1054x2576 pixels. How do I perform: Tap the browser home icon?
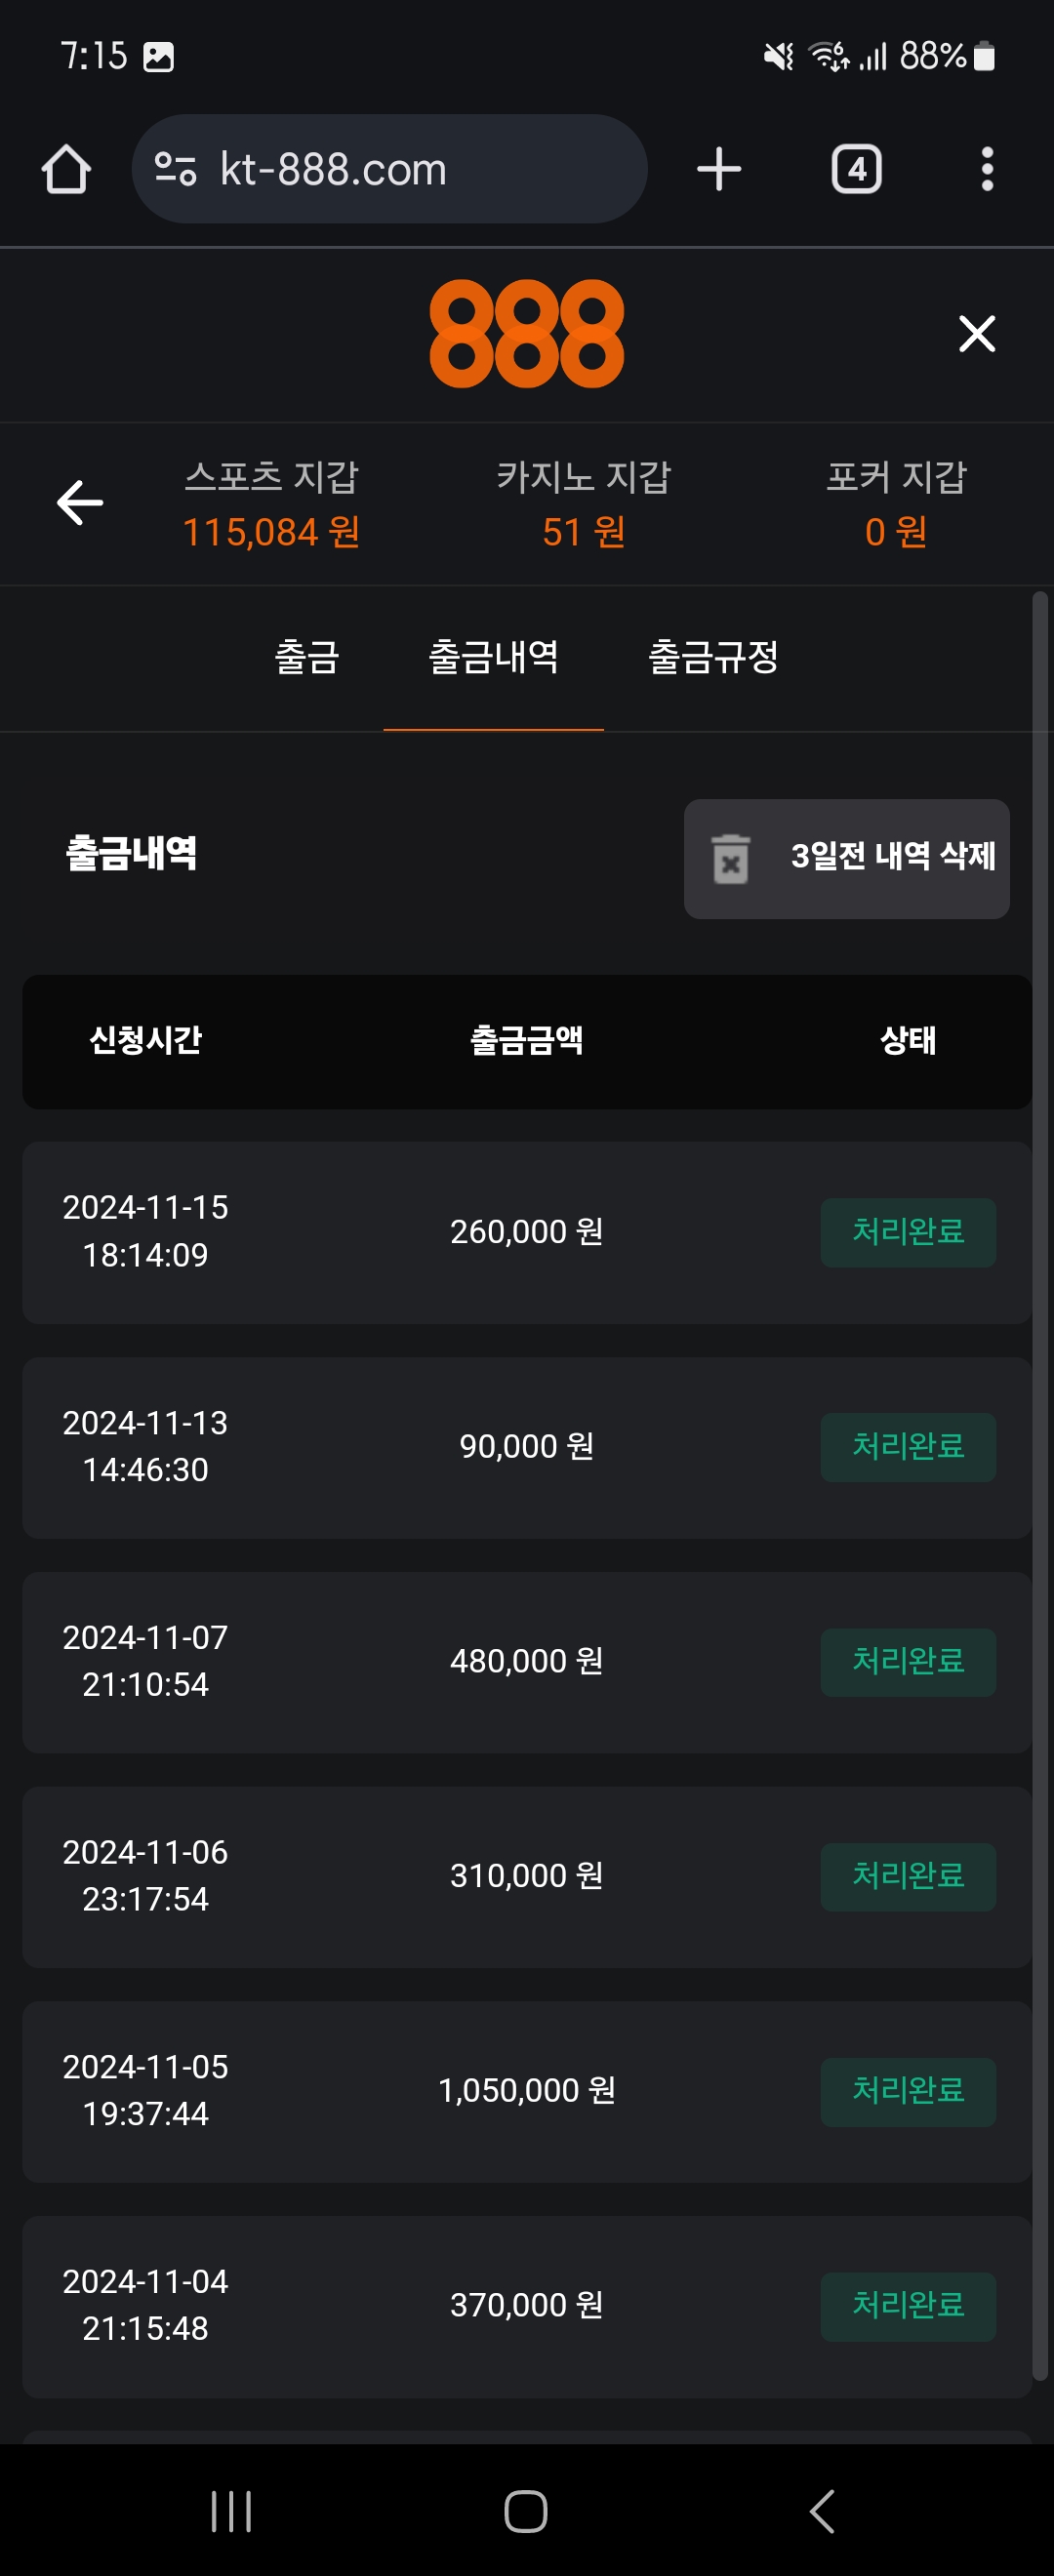[x=66, y=169]
